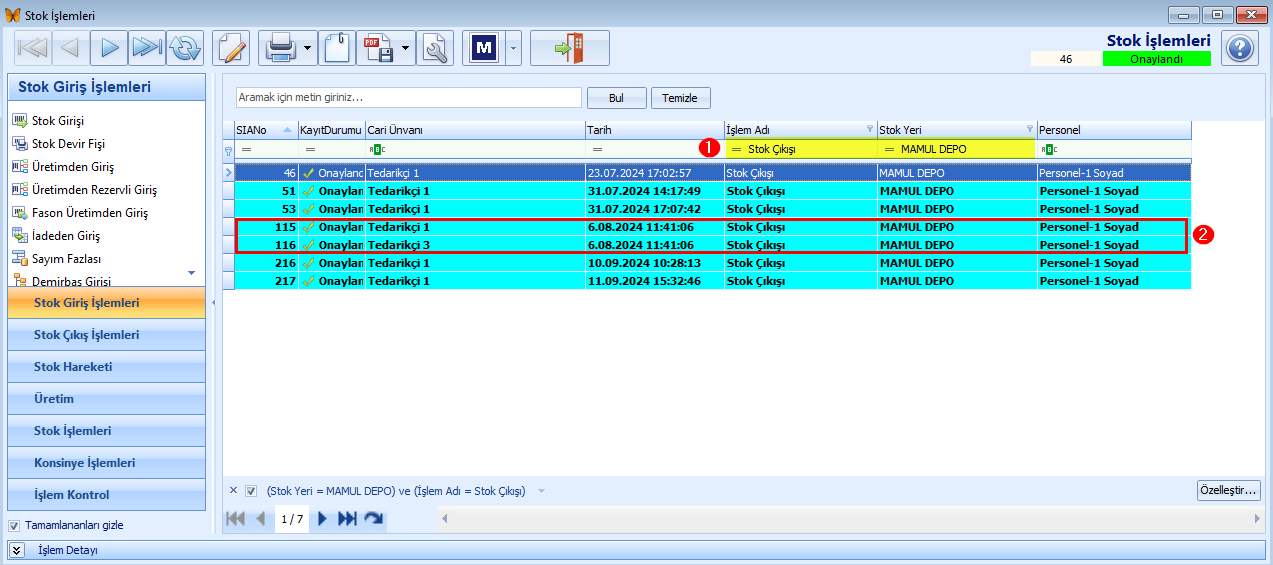The width and height of the screenshot is (1273, 565).
Task: Click the green Onaylandı status indicator
Action: (1156, 59)
